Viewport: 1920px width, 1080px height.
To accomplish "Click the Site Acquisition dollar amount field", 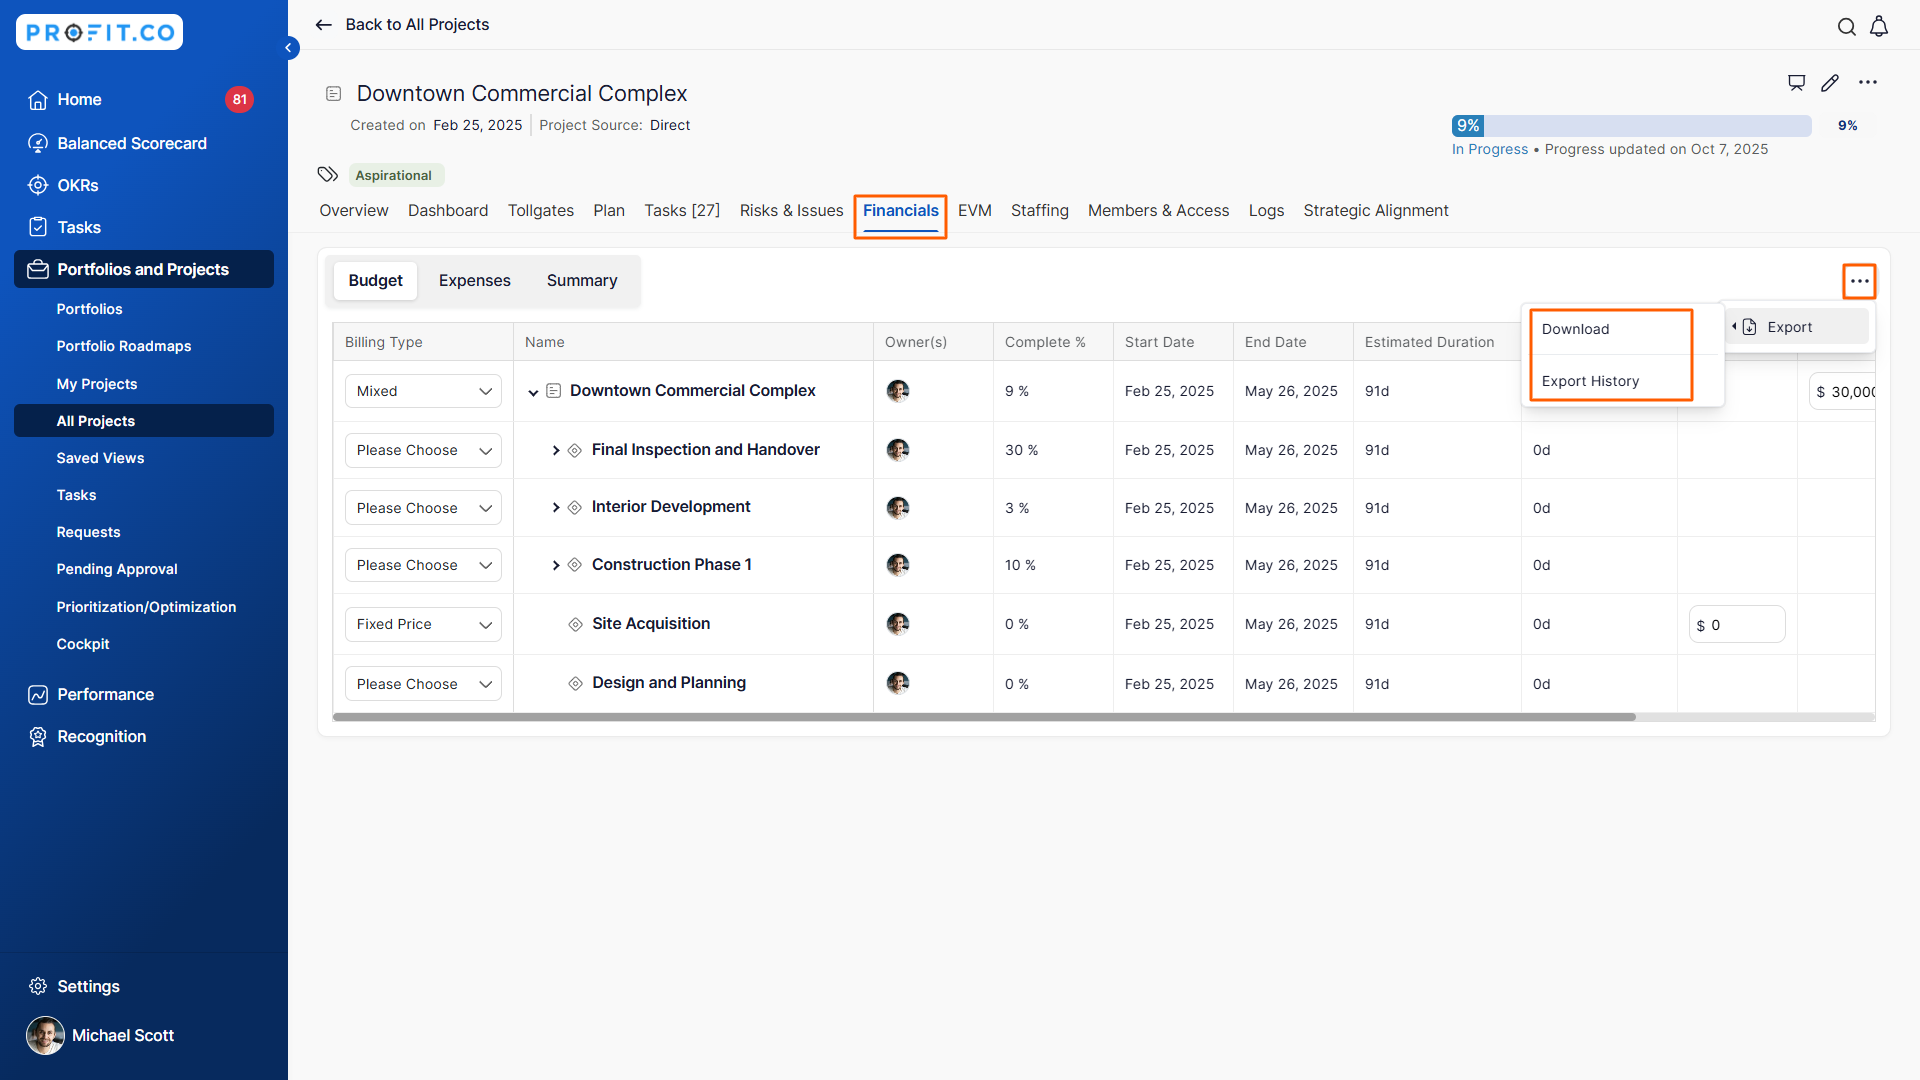I will [1737, 625].
